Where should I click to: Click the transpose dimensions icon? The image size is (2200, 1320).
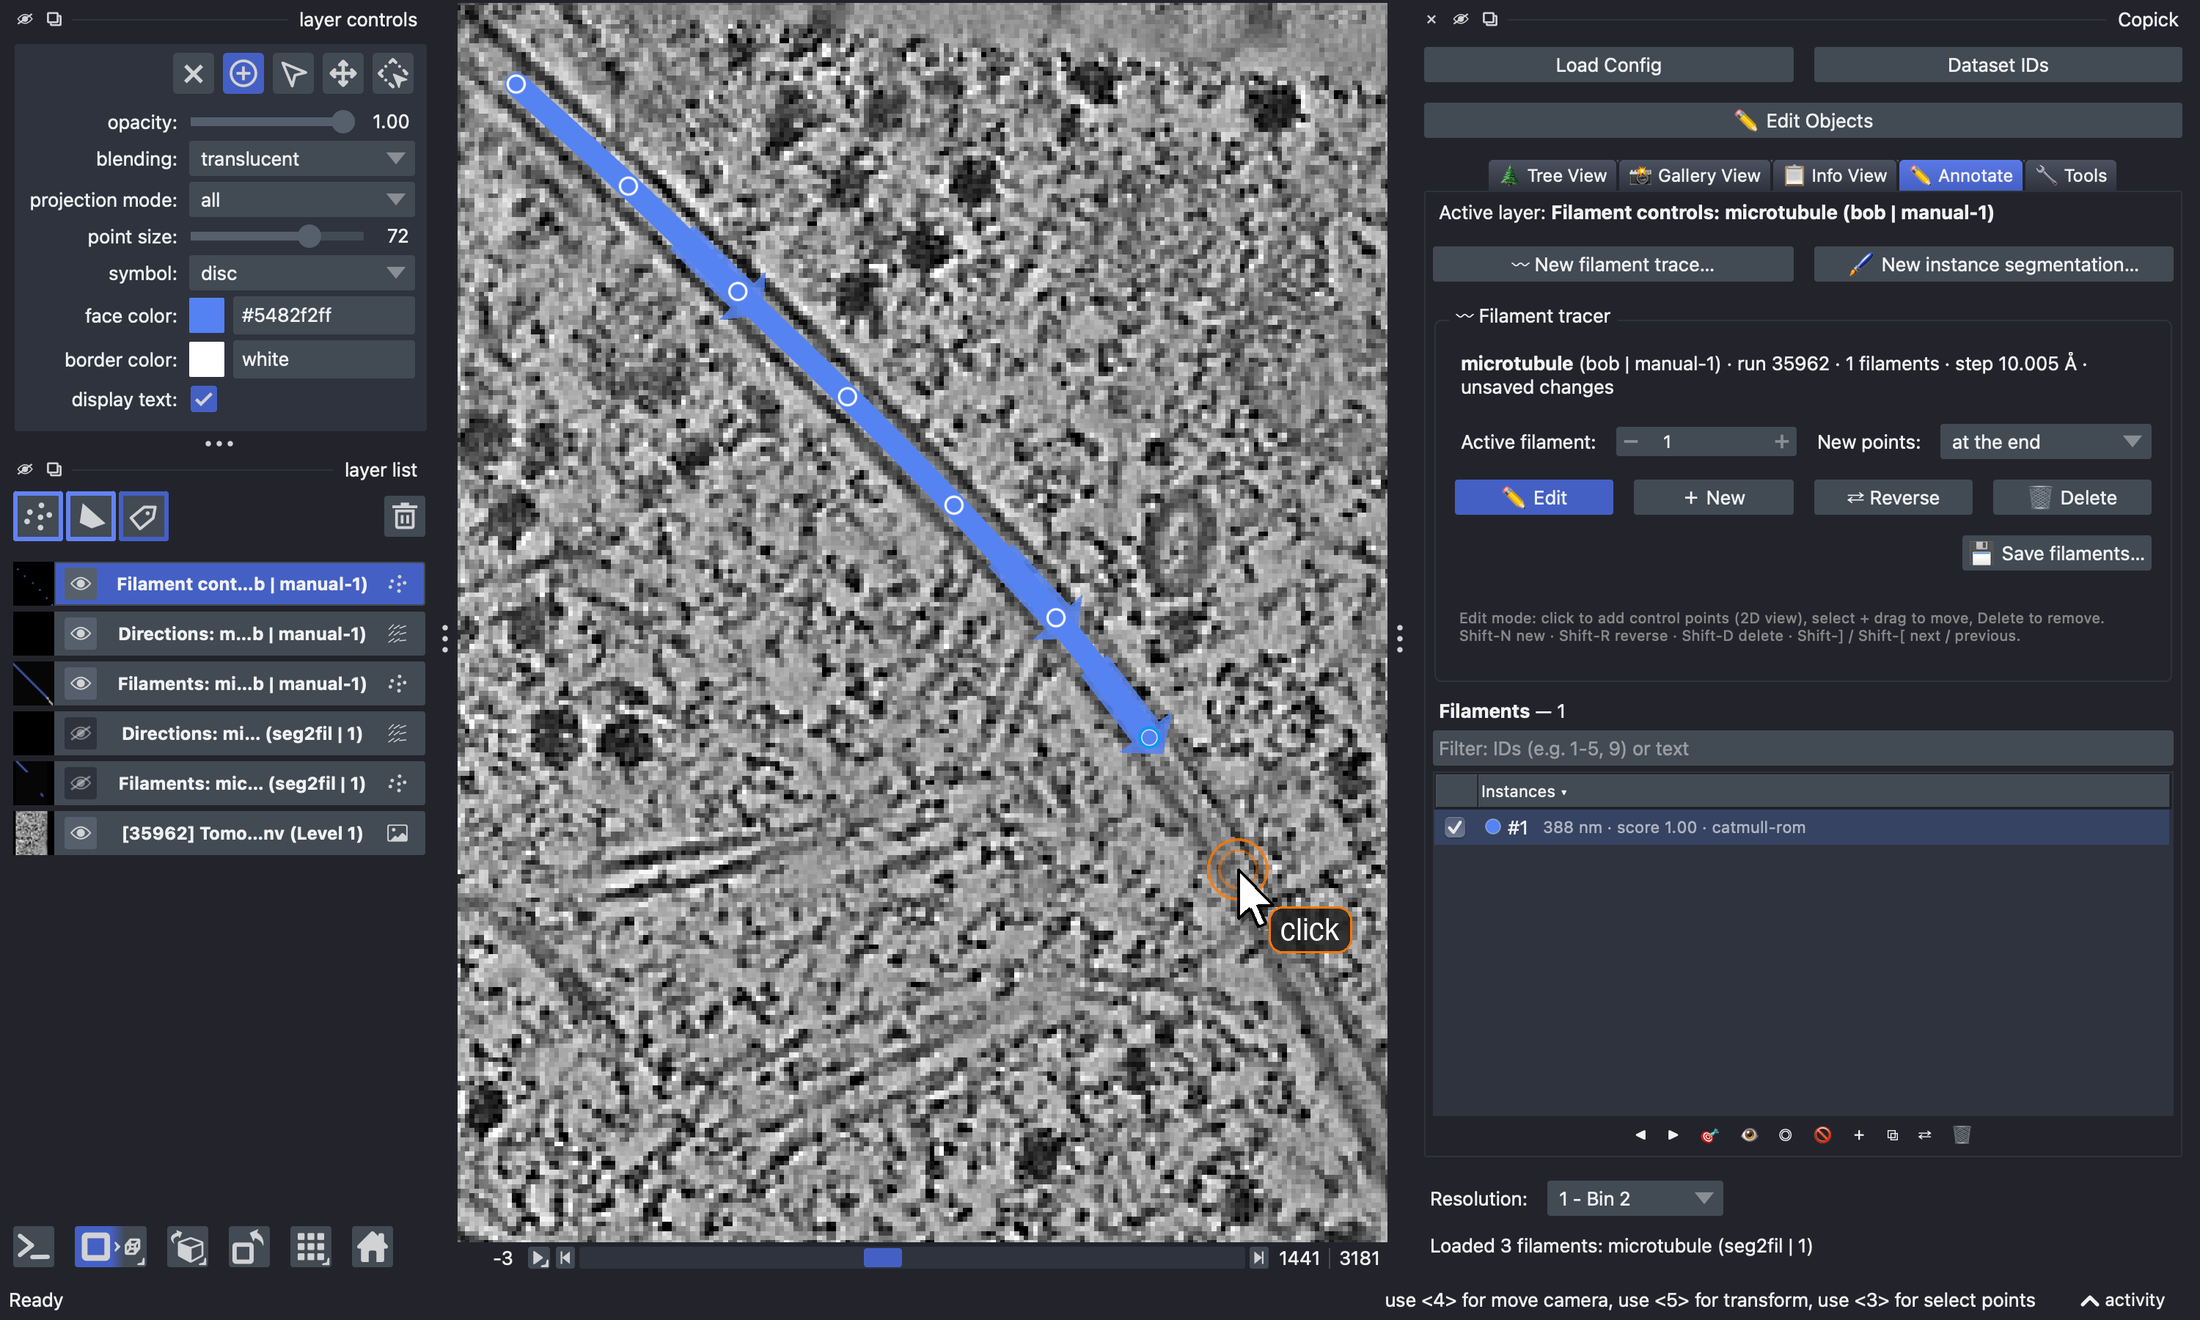(249, 1248)
